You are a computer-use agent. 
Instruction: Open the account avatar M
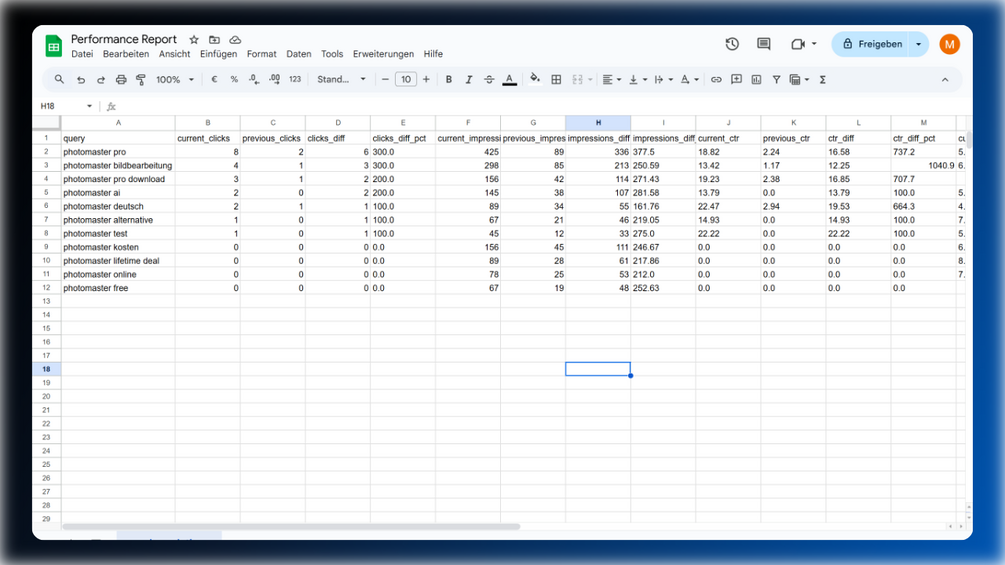[x=949, y=44]
